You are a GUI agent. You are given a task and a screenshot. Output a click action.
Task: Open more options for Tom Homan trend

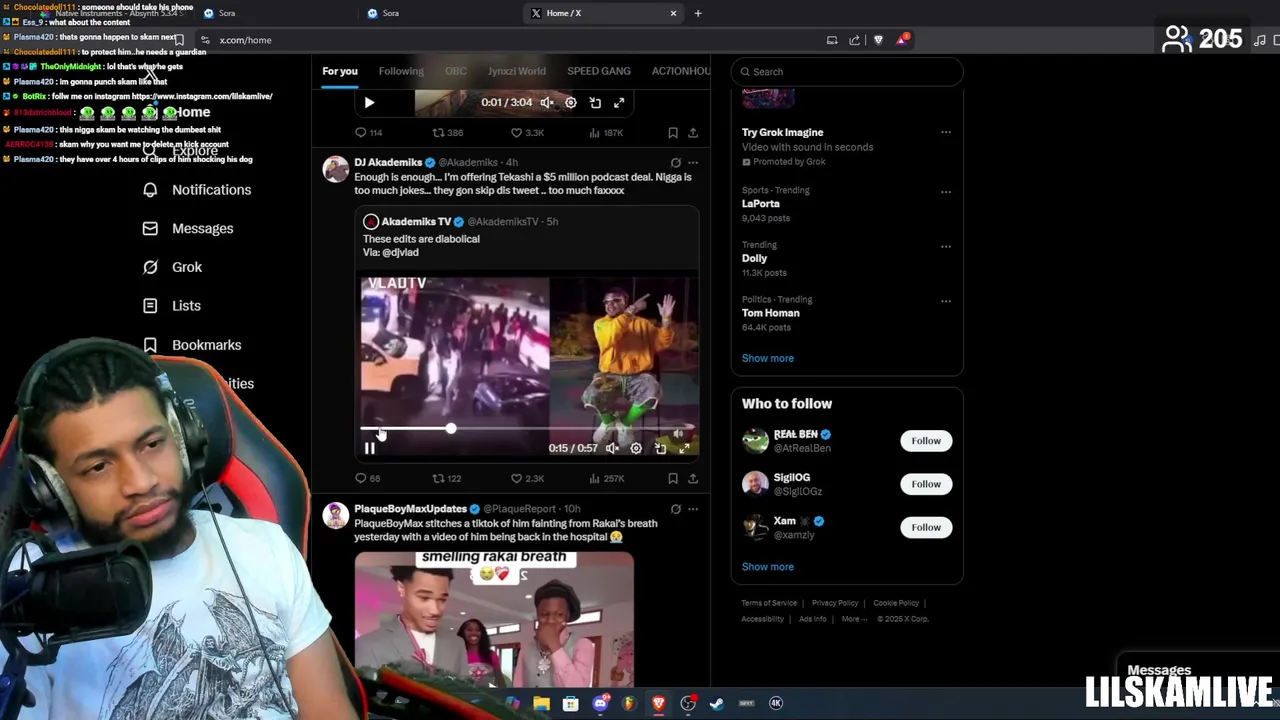946,301
